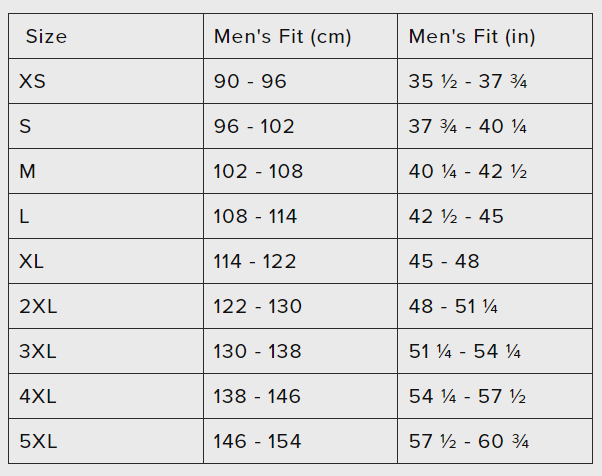
Task: Click the 102 - 108 cm cell
Action: pyautogui.click(x=258, y=171)
